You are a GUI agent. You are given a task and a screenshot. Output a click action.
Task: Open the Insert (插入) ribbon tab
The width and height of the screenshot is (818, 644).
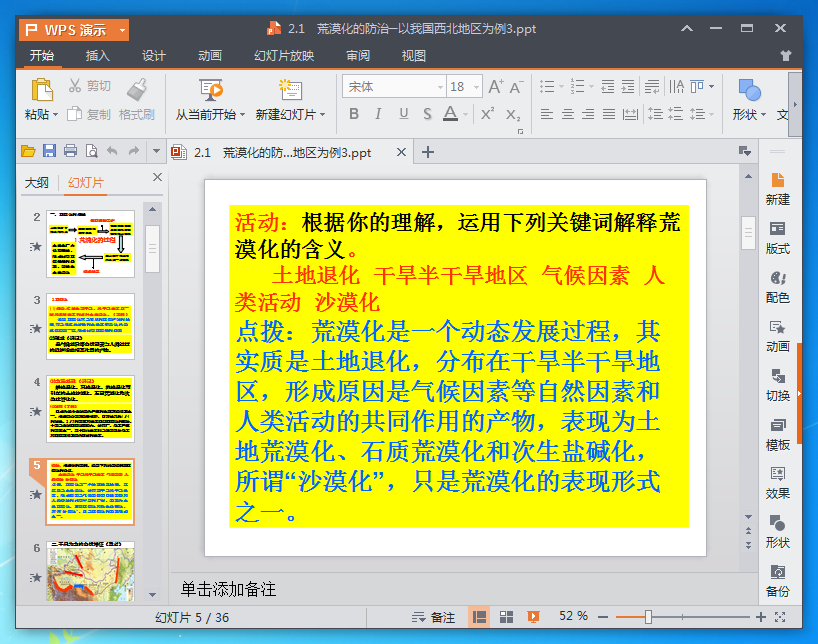(x=98, y=55)
